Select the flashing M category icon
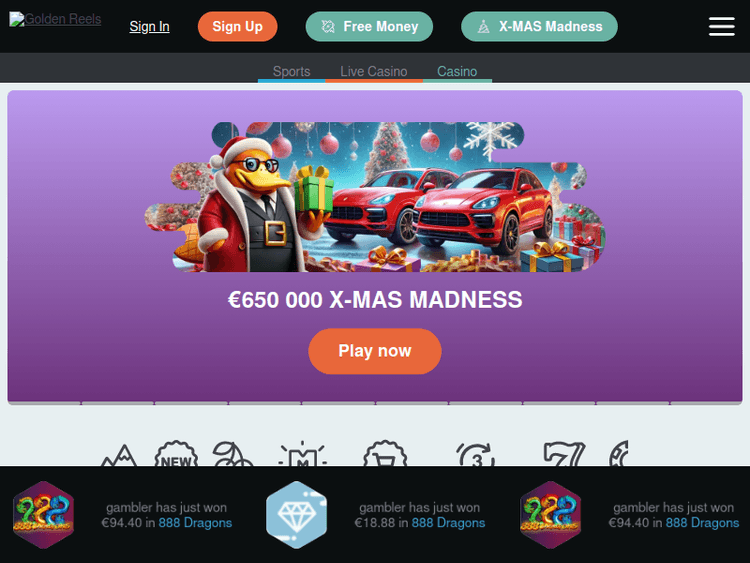This screenshot has height=563, width=750. pyautogui.click(x=302, y=453)
